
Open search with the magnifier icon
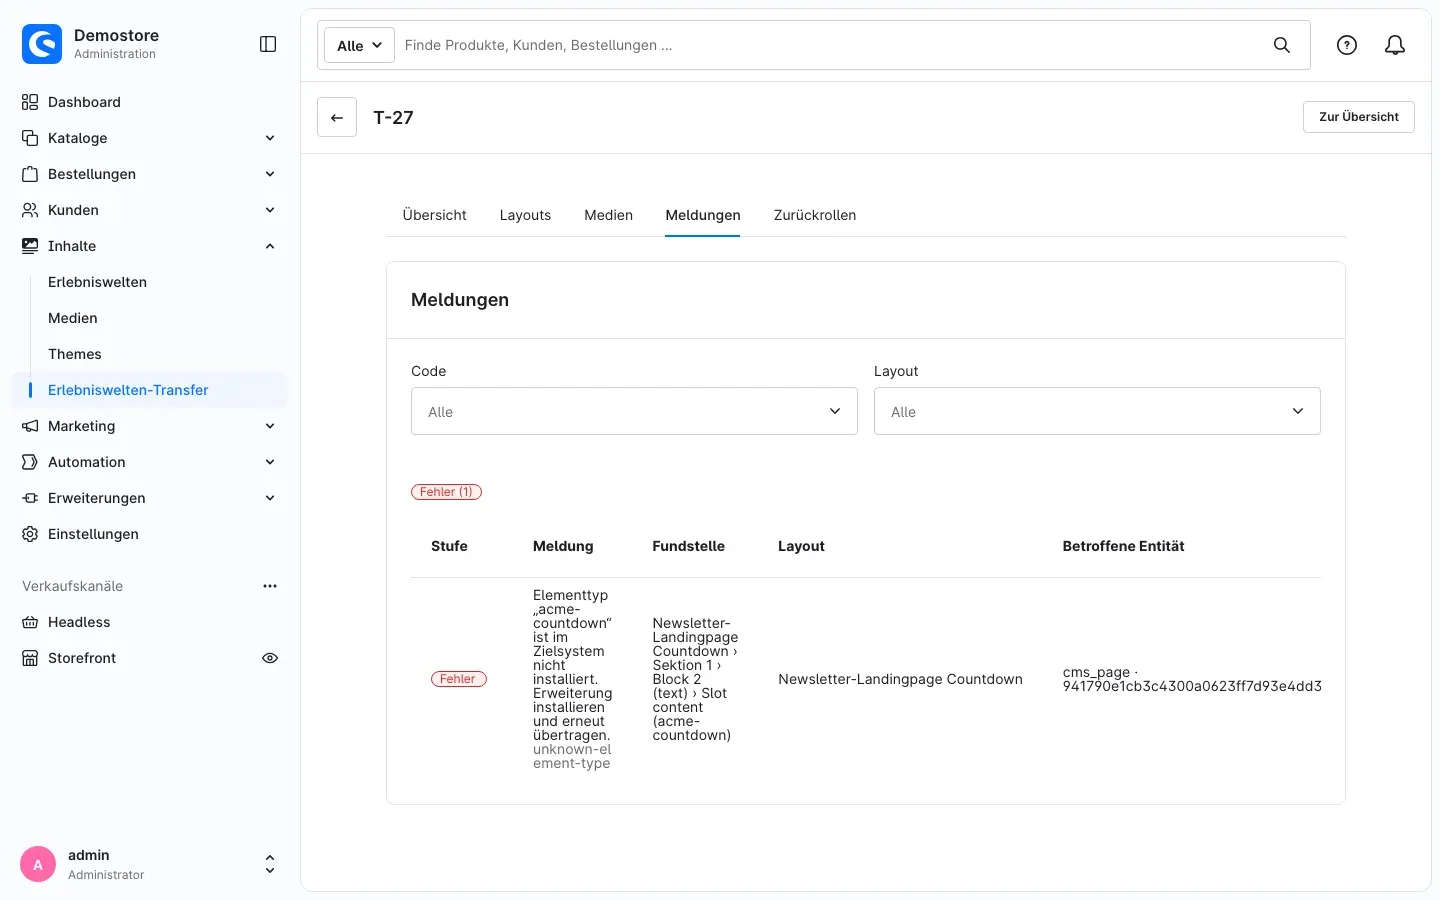point(1282,45)
